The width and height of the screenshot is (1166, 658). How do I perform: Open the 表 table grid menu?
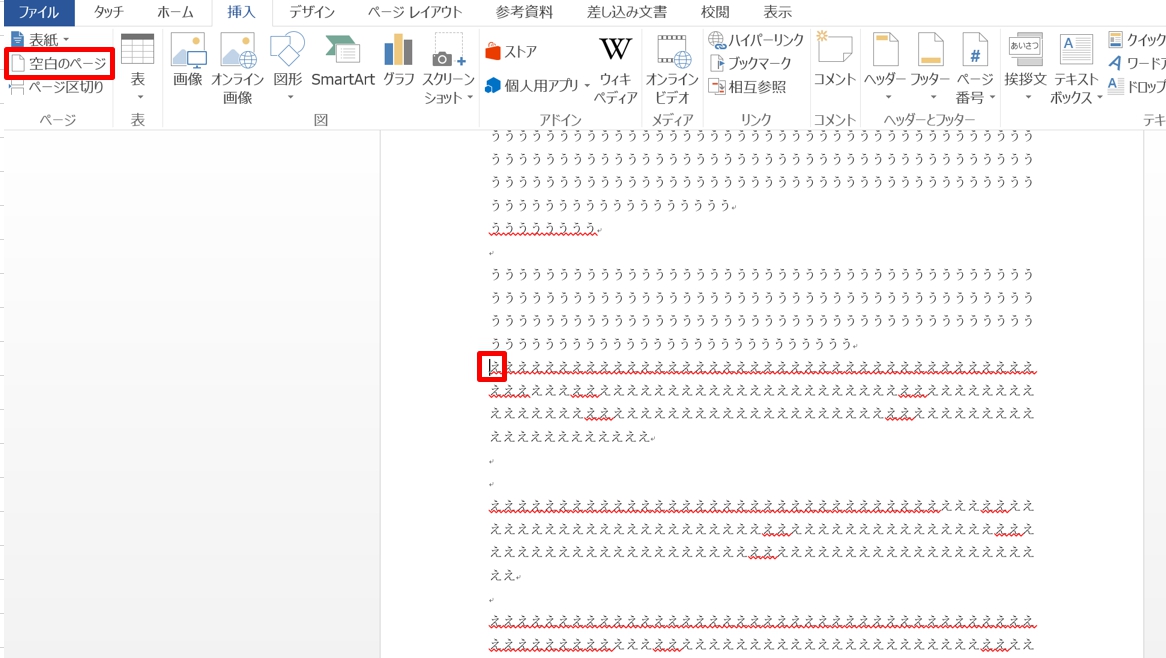coord(138,67)
